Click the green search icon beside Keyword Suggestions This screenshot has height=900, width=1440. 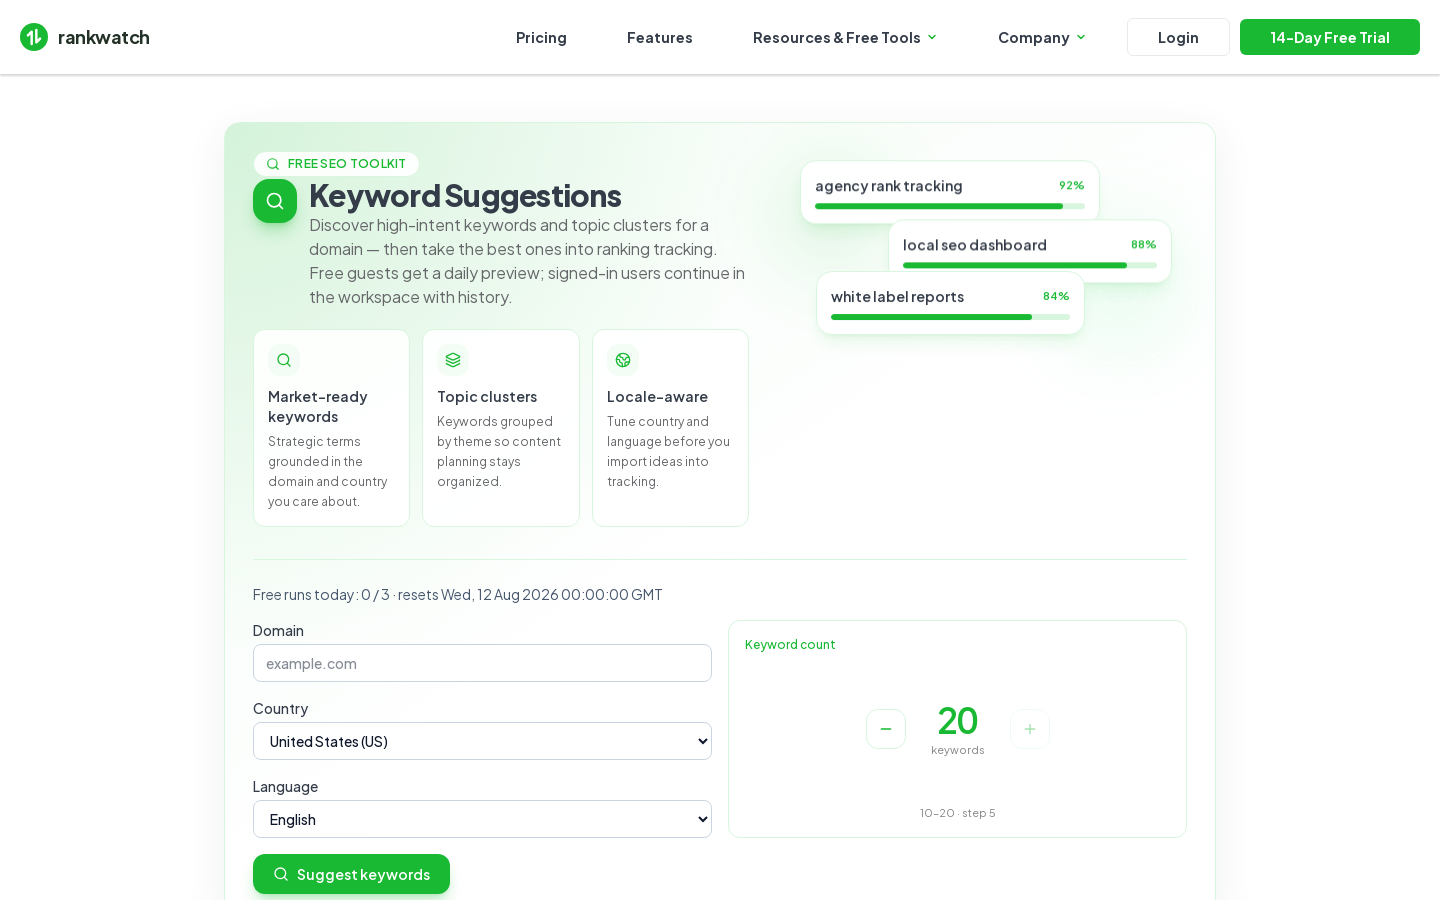[275, 201]
